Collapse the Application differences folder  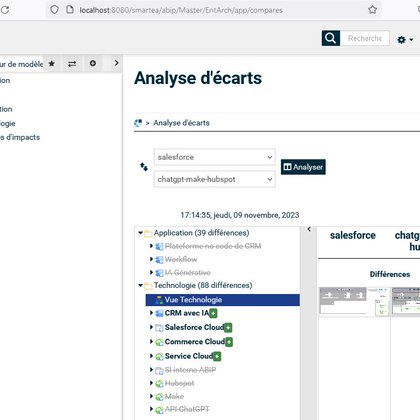(140, 233)
